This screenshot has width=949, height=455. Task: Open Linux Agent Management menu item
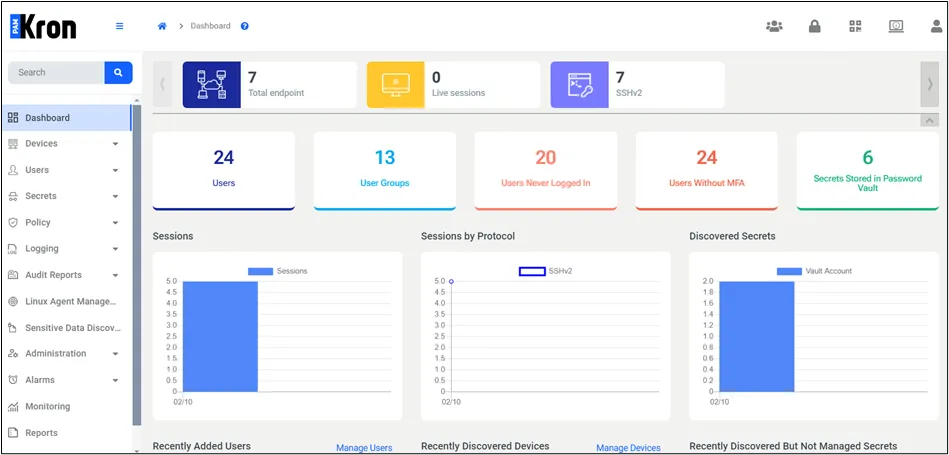pyautogui.click(x=66, y=301)
